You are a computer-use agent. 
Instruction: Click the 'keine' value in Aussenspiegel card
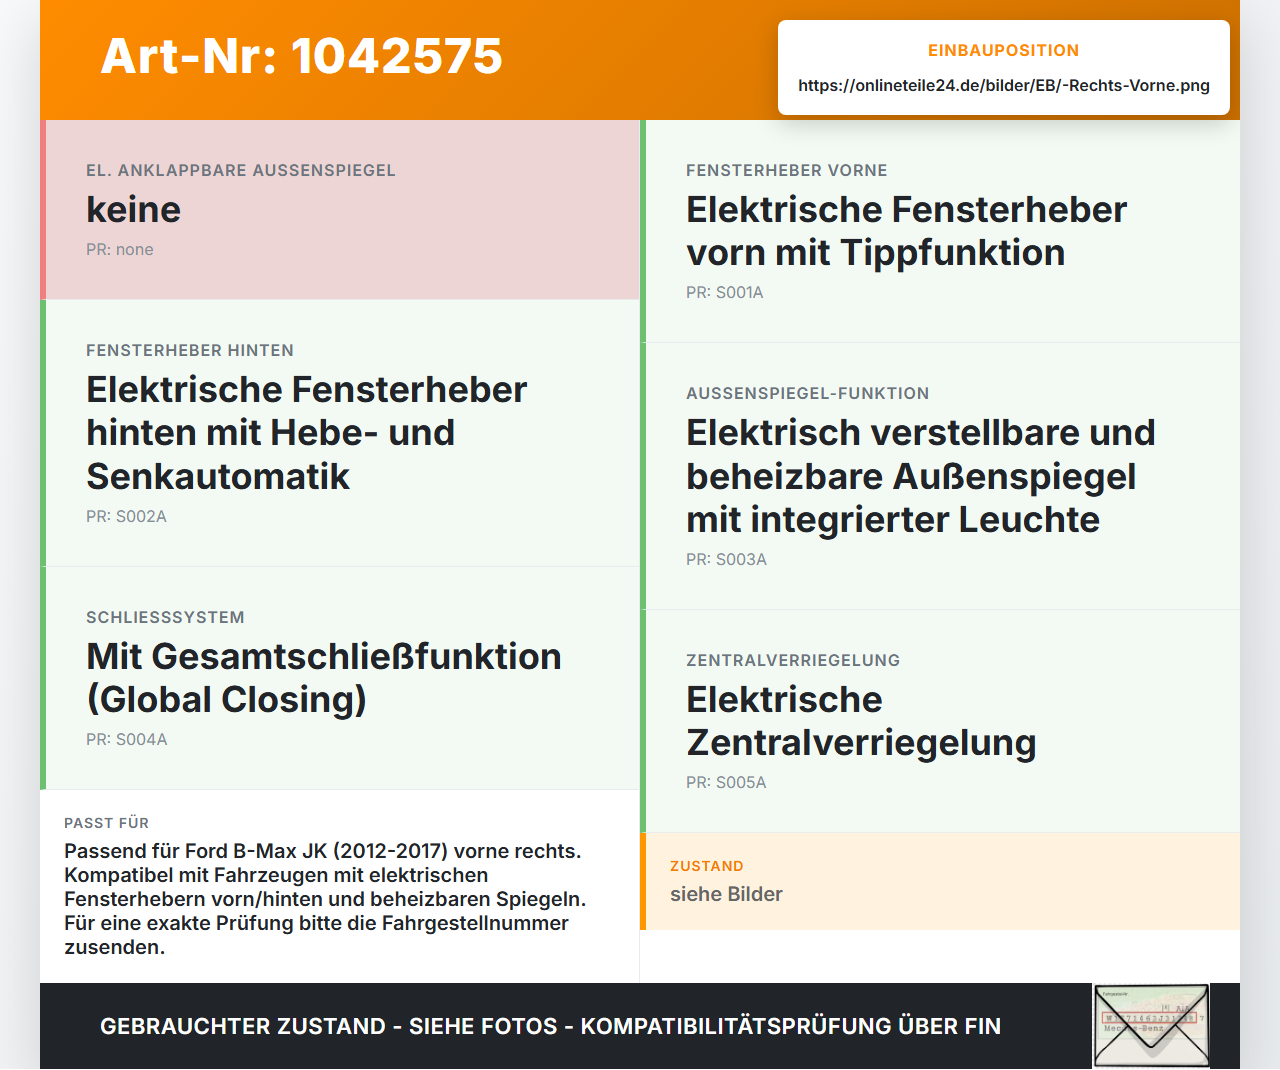tap(134, 210)
